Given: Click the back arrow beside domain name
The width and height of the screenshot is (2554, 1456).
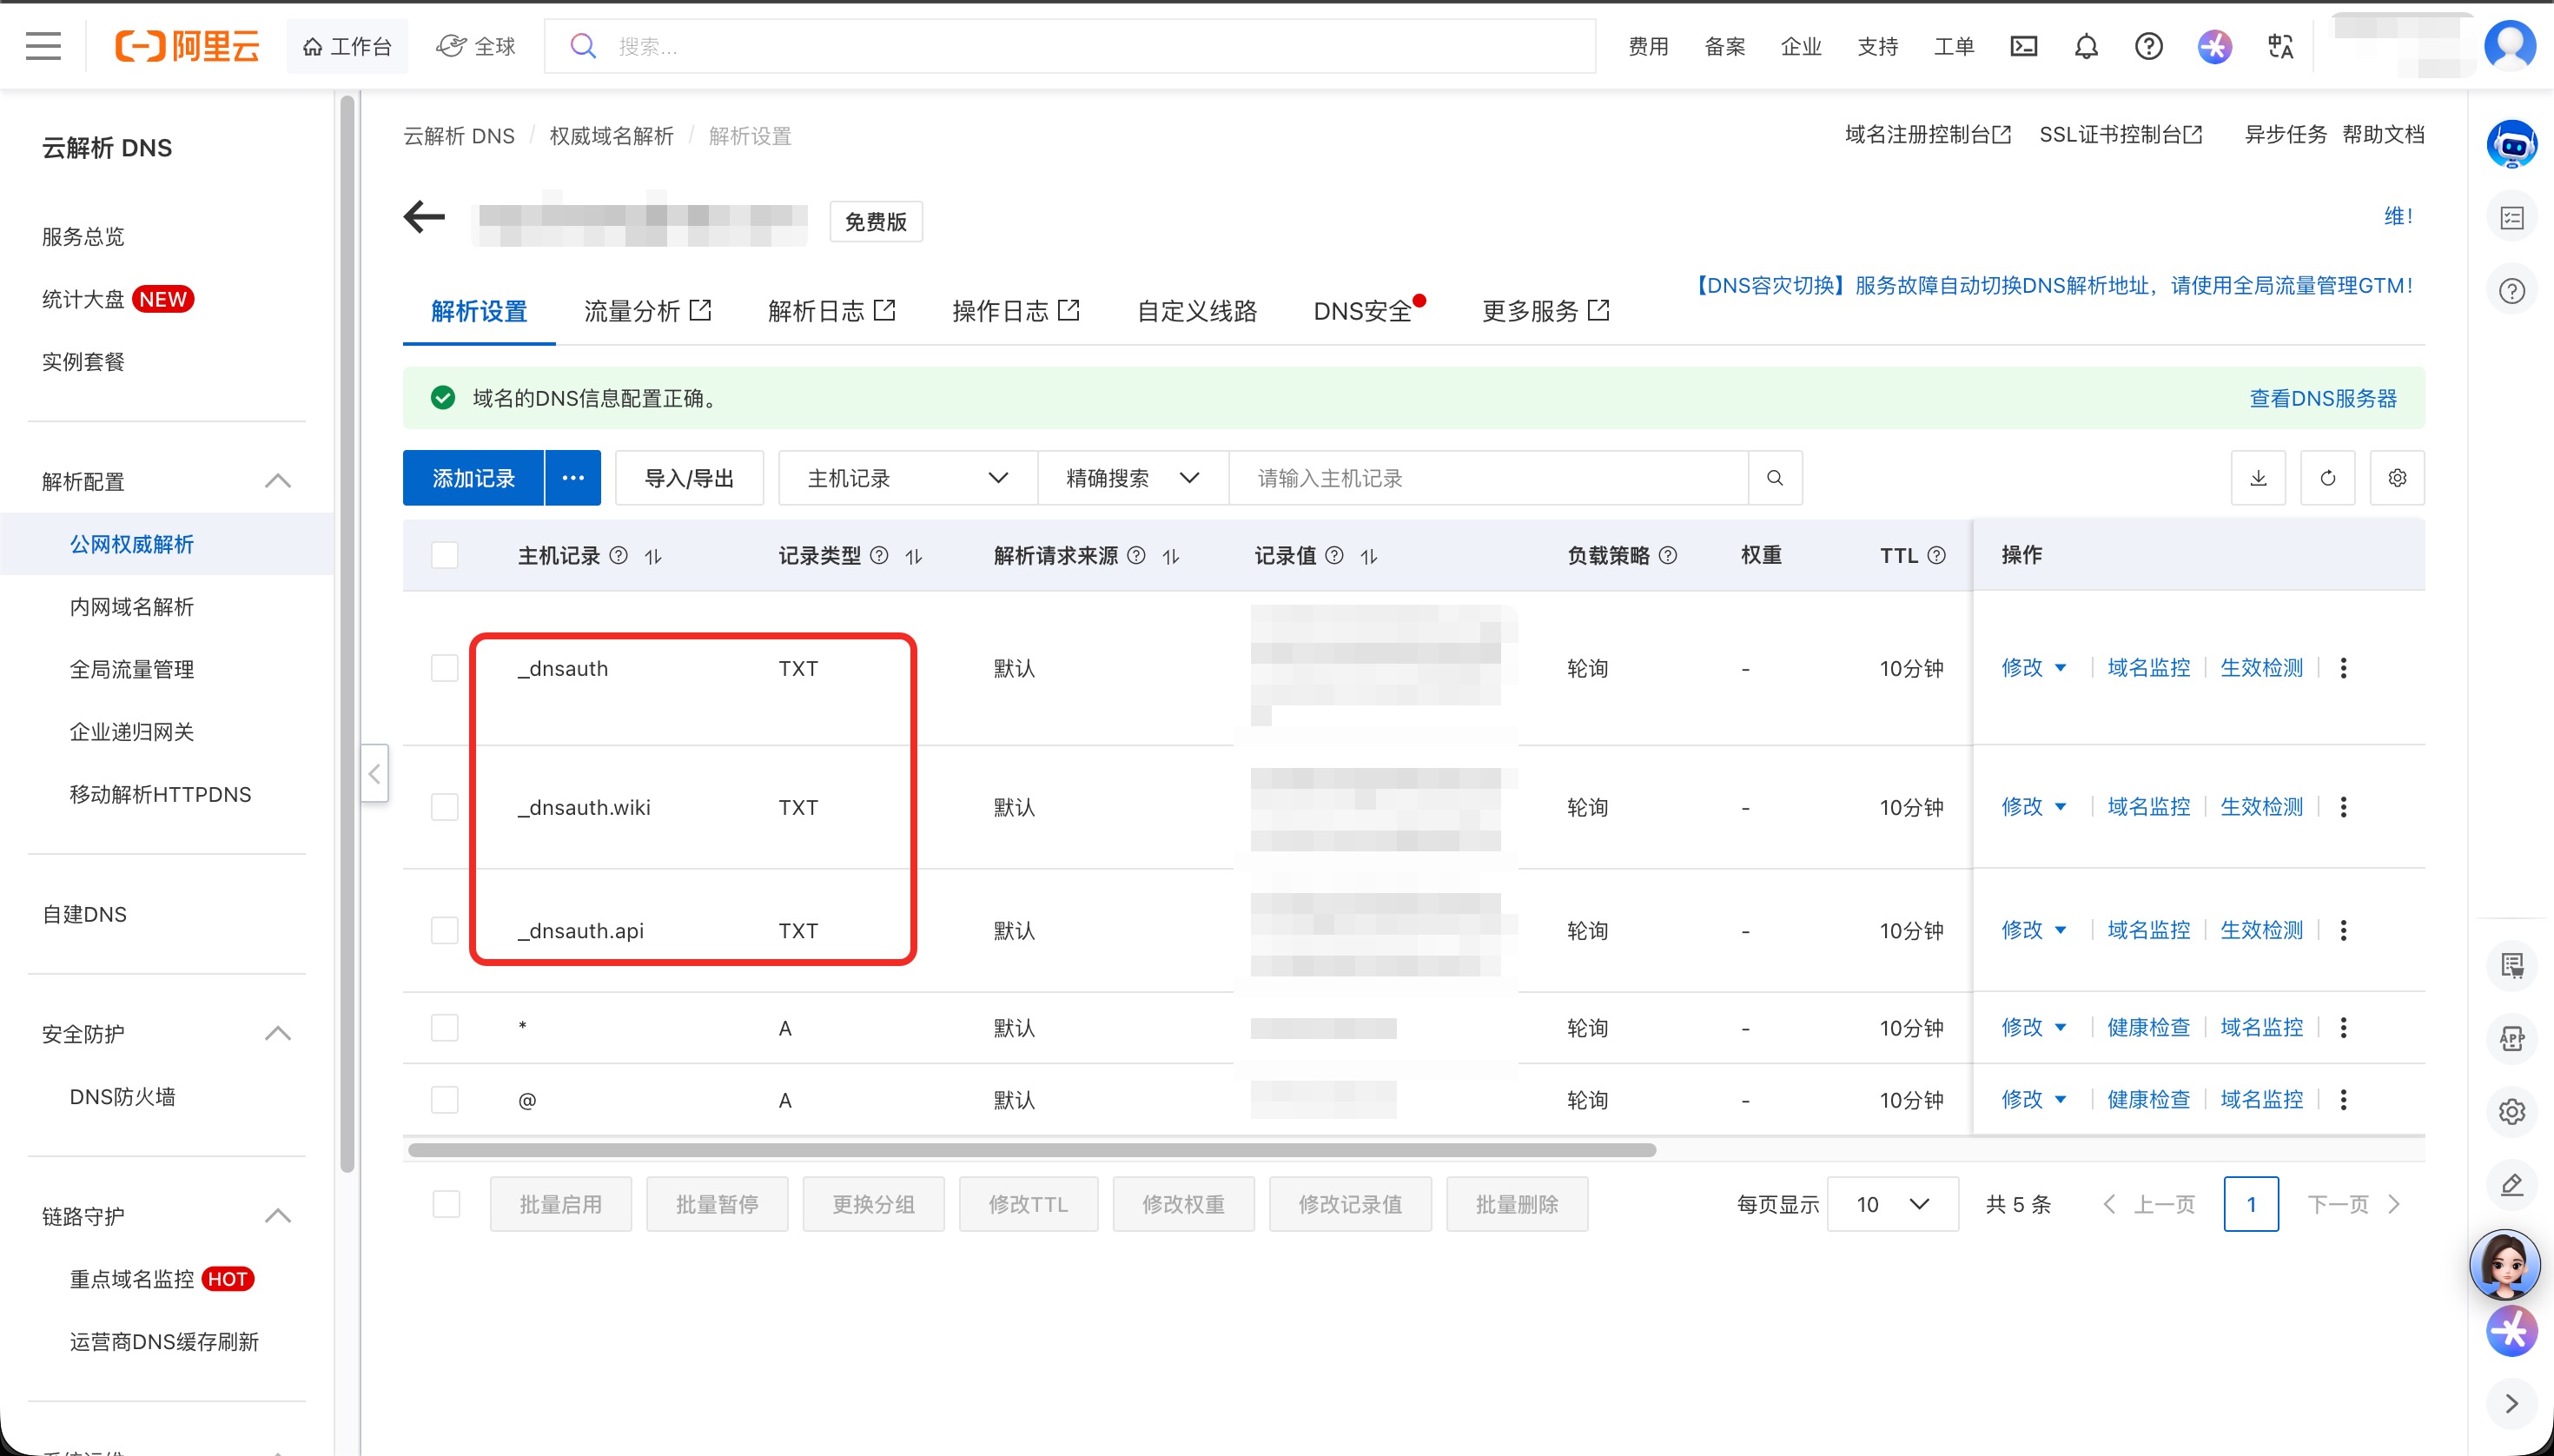Looking at the screenshot, I should 424,217.
